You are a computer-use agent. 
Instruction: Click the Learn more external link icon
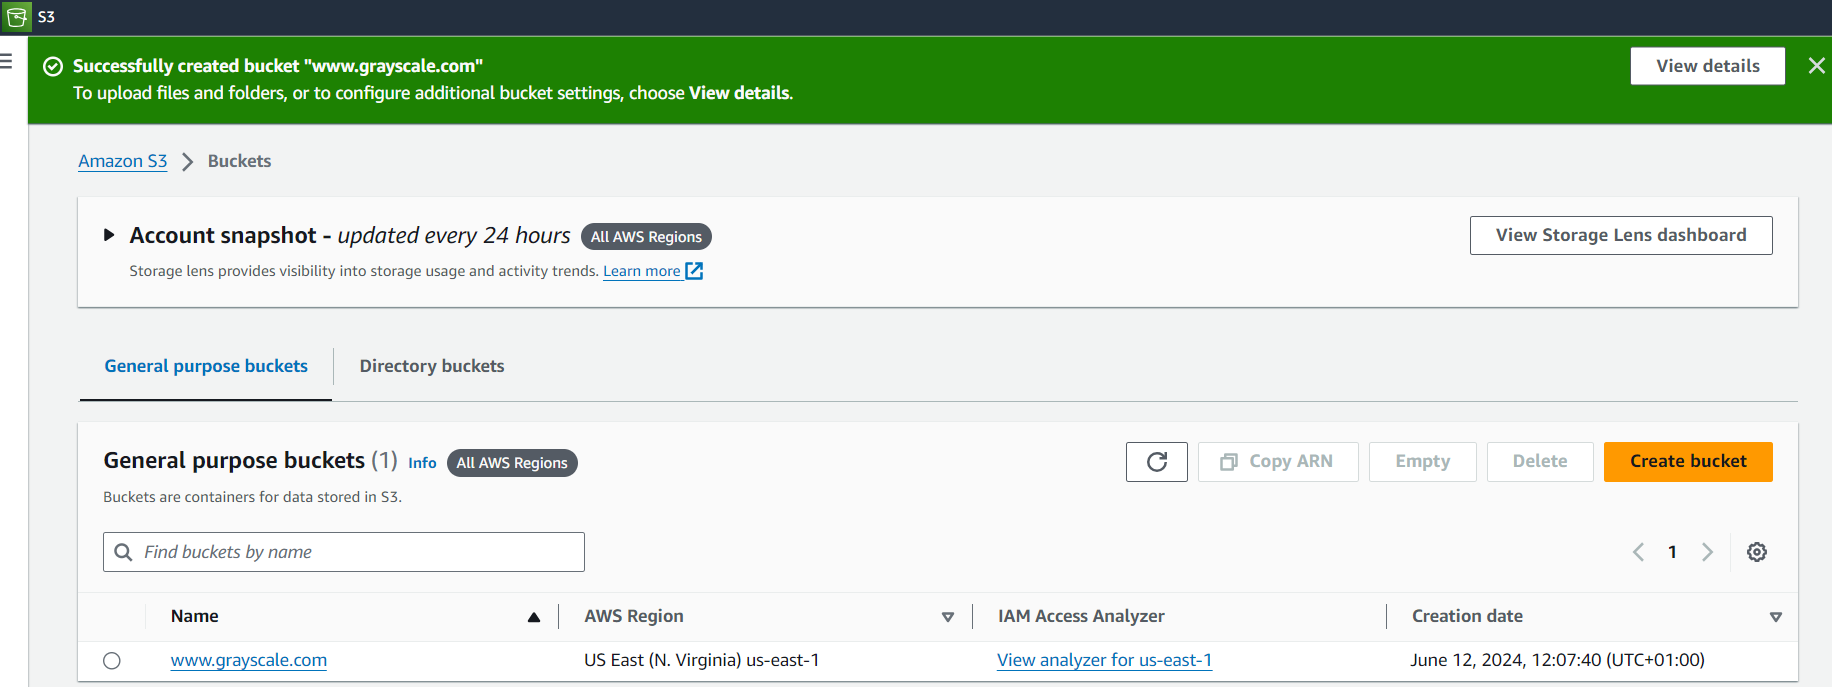coord(694,271)
